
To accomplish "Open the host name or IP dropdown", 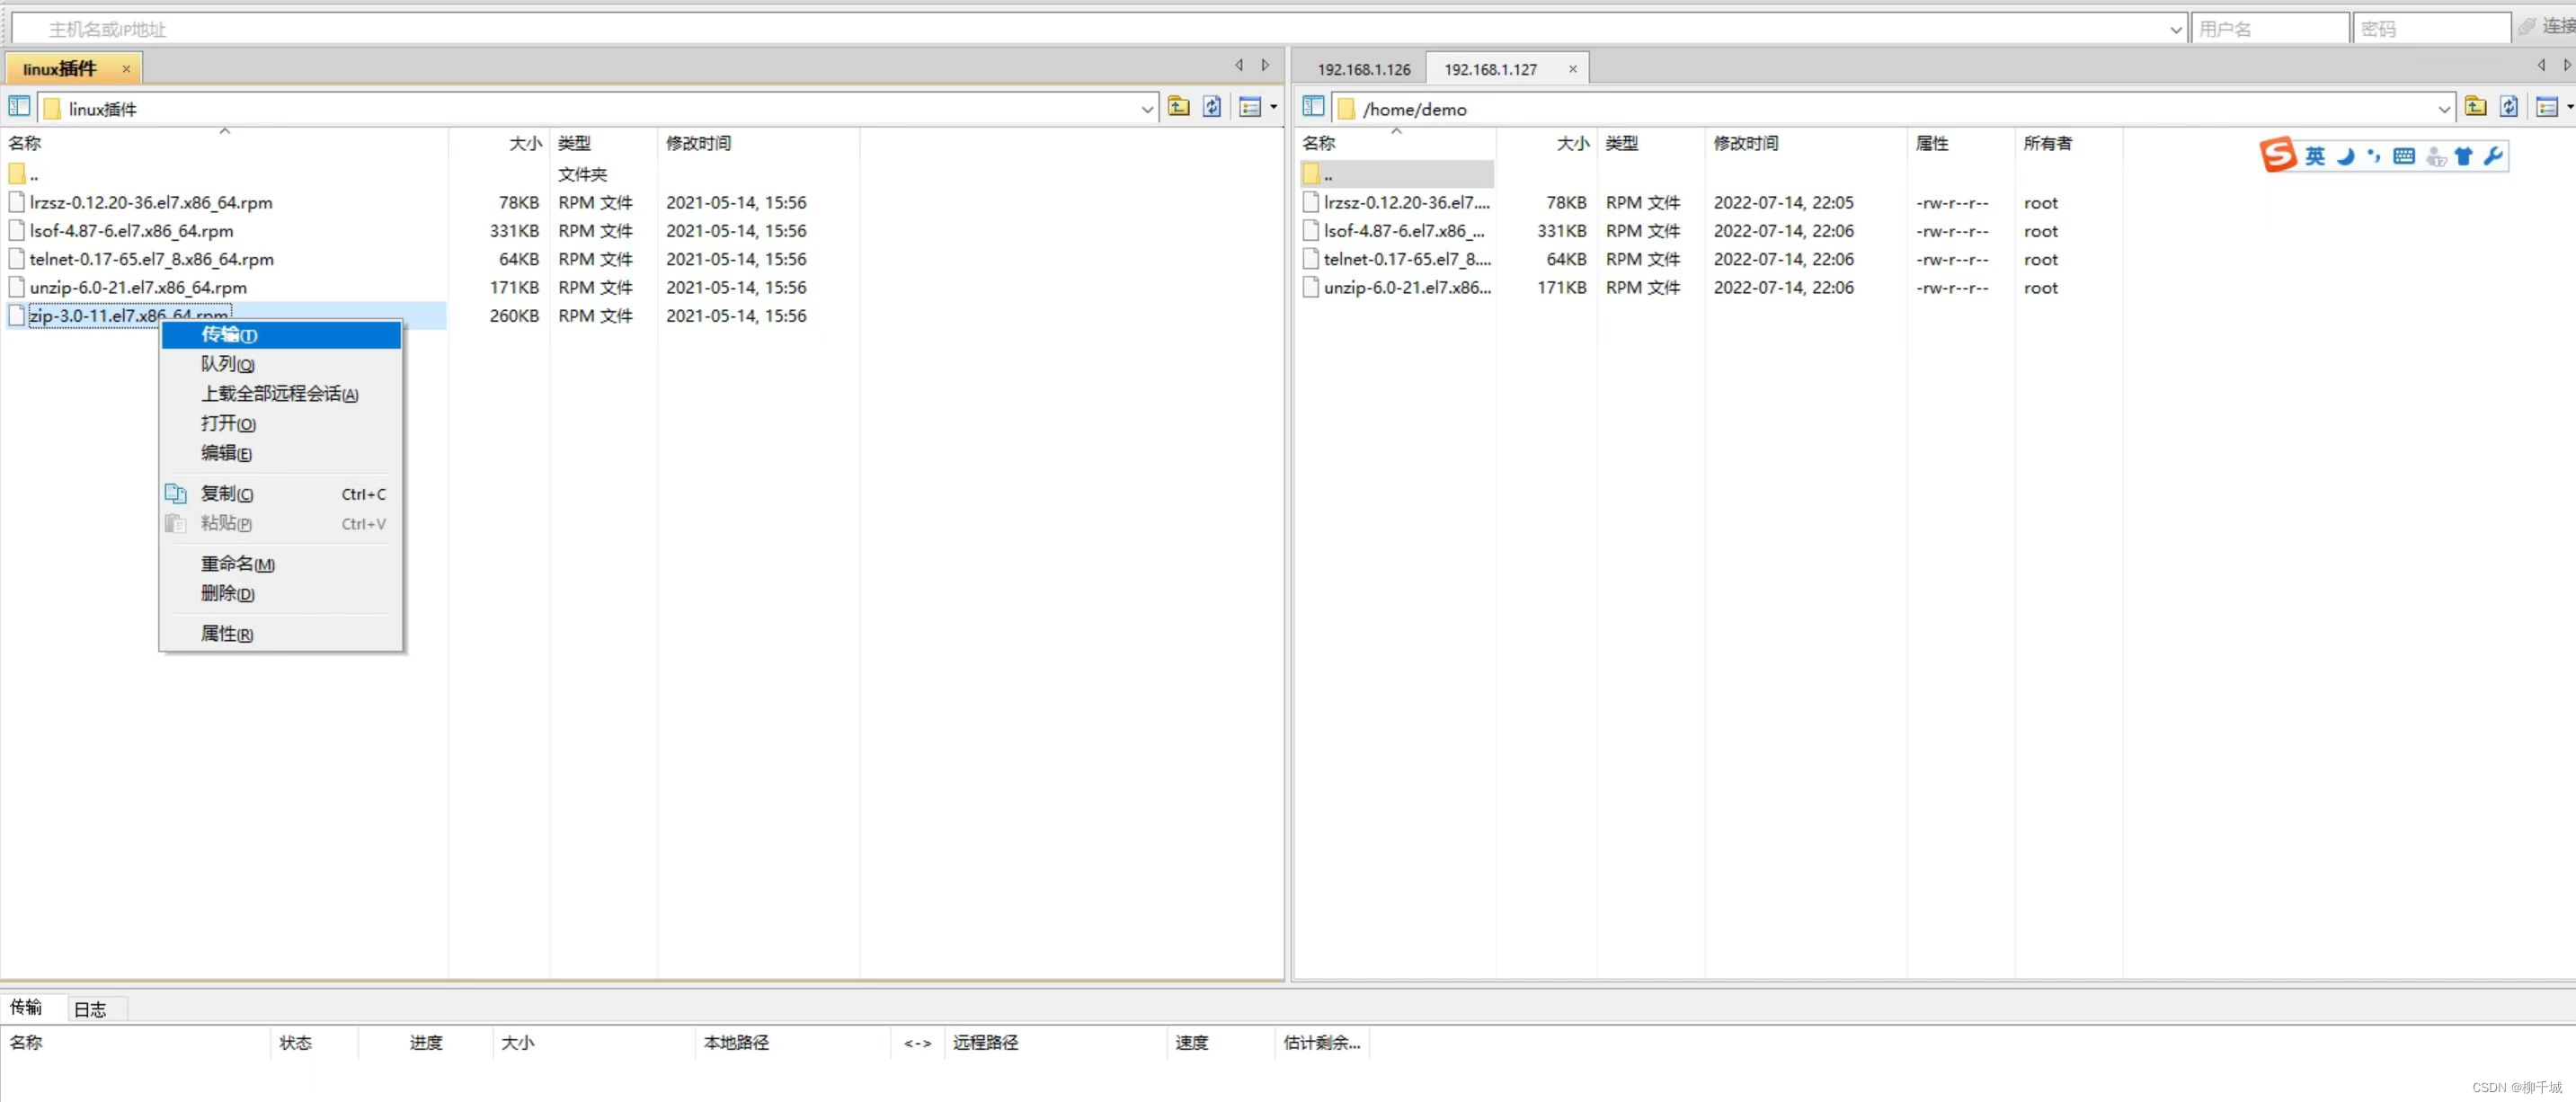I will [x=2175, y=29].
